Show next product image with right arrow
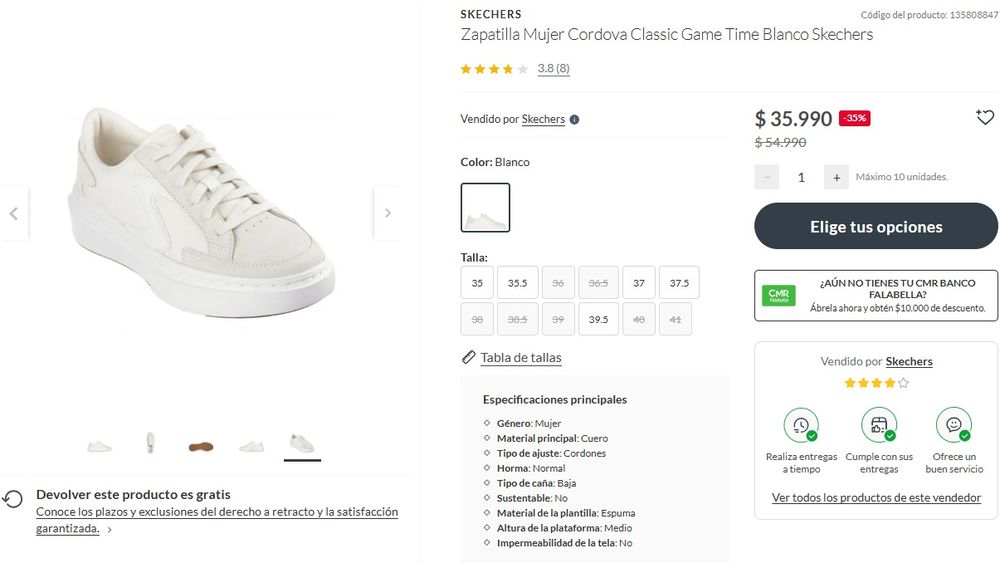Screen dimensions: 1000x563 click(387, 213)
